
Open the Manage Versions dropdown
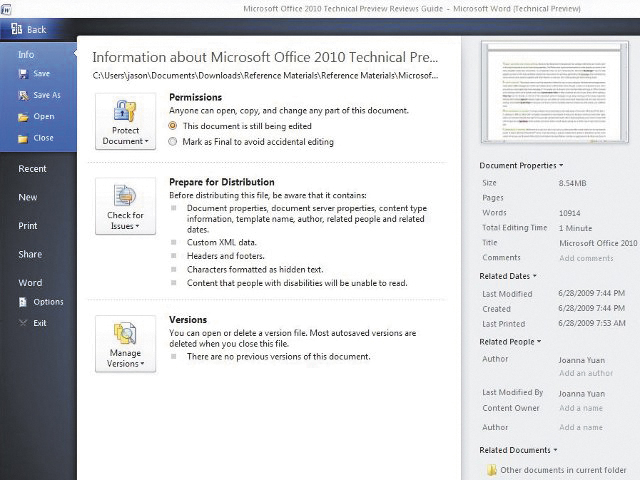(x=125, y=344)
